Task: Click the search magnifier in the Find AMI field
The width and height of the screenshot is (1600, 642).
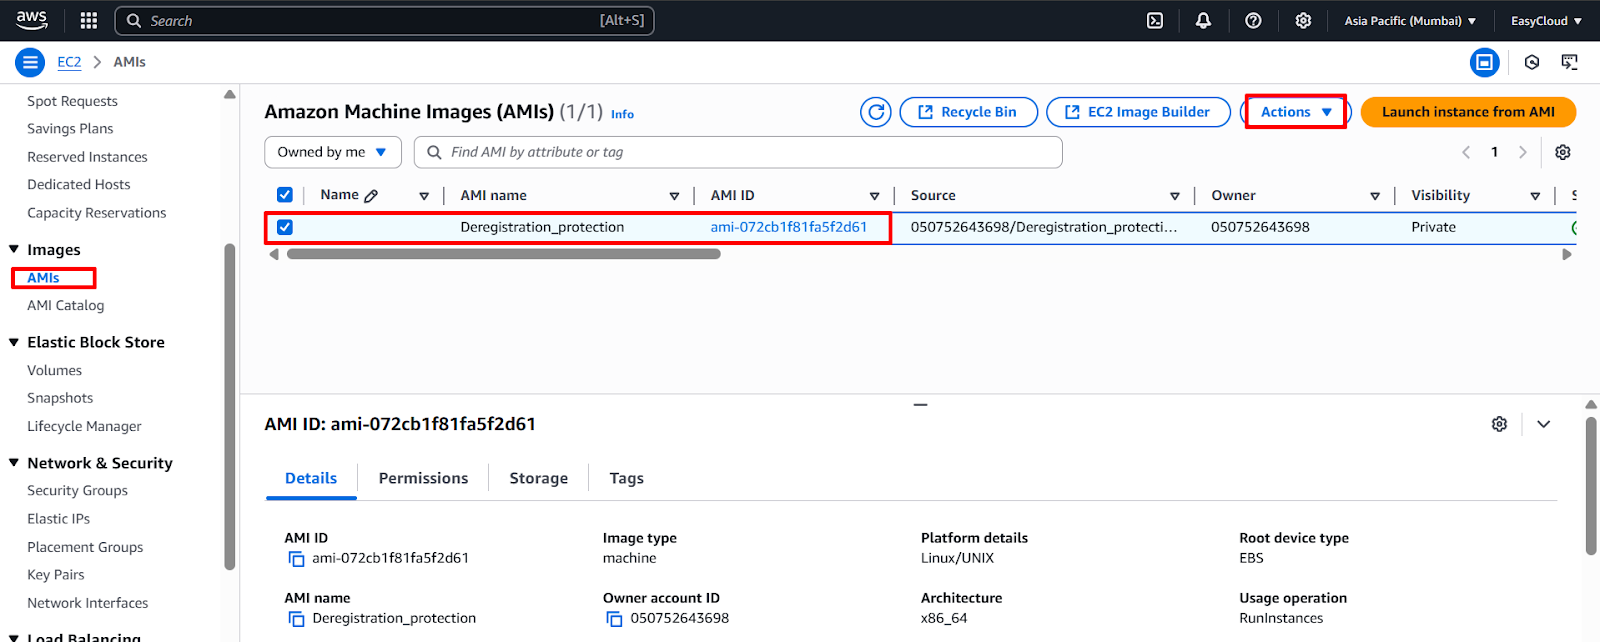Action: click(434, 152)
